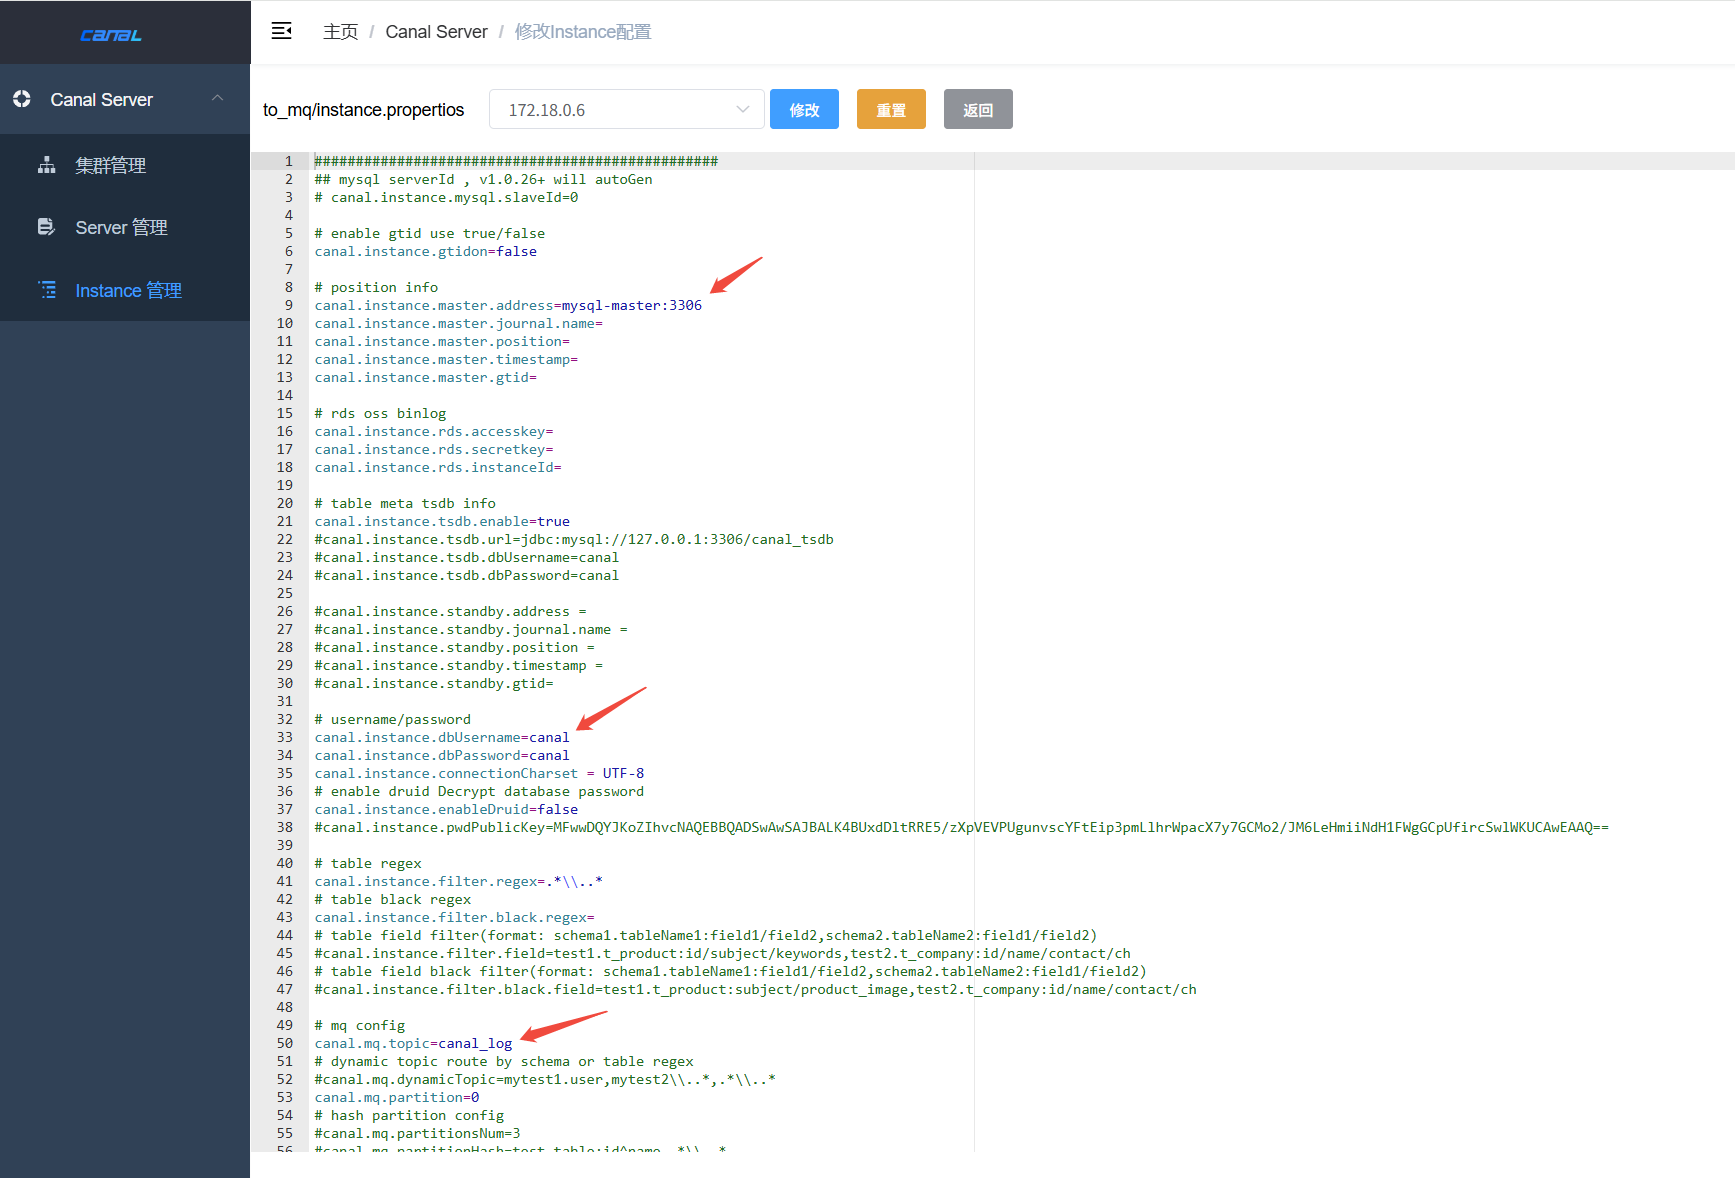
Task: Click the # mq config comment
Action: [x=360, y=1025]
